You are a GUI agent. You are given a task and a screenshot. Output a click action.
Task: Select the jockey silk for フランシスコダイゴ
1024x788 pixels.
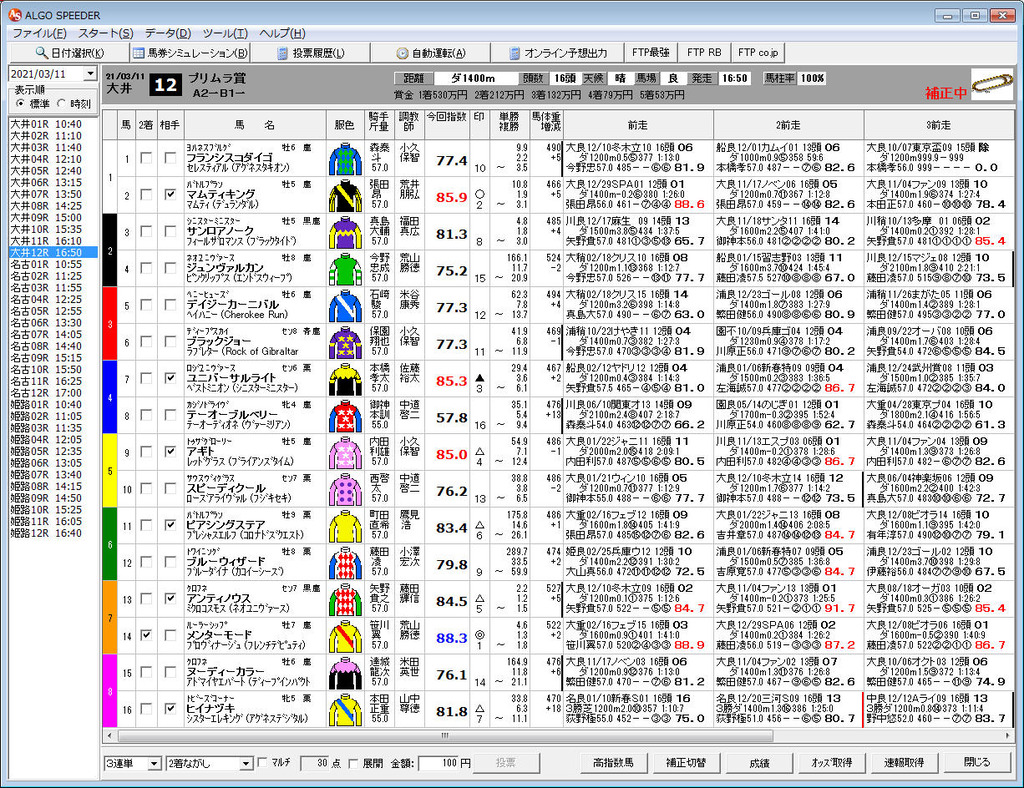point(345,159)
